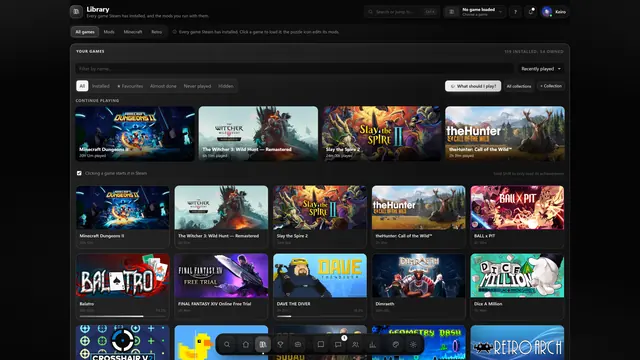Select the Geometry Dash card
The width and height of the screenshot is (640, 360).
[418, 342]
